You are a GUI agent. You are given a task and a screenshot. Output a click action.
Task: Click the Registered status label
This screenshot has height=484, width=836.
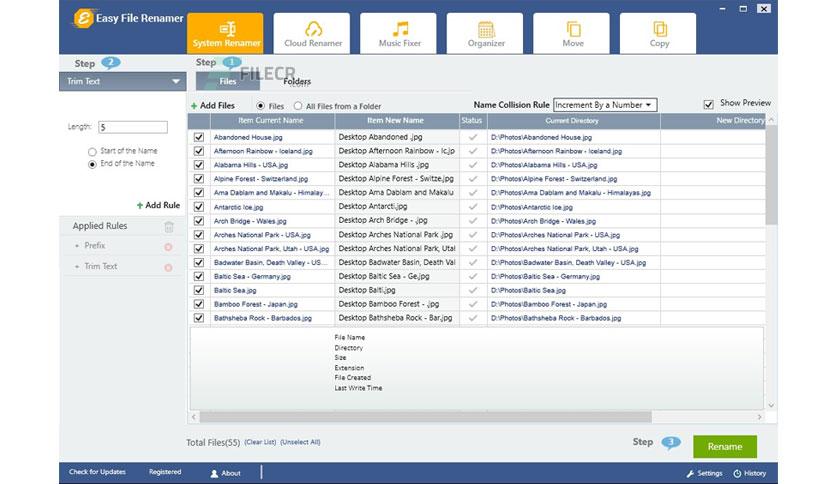point(165,472)
